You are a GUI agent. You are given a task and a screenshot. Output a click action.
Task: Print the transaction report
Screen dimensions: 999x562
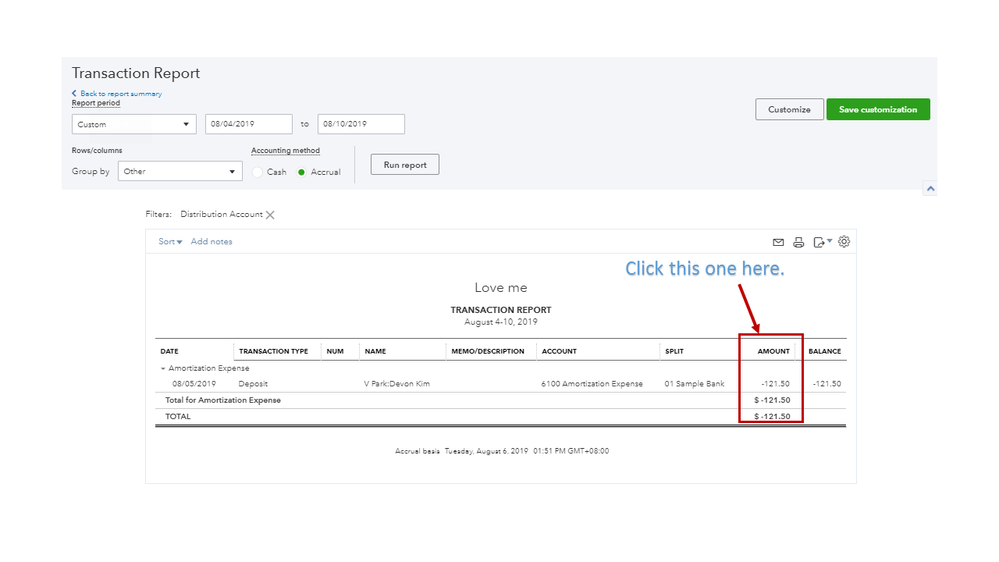798,242
